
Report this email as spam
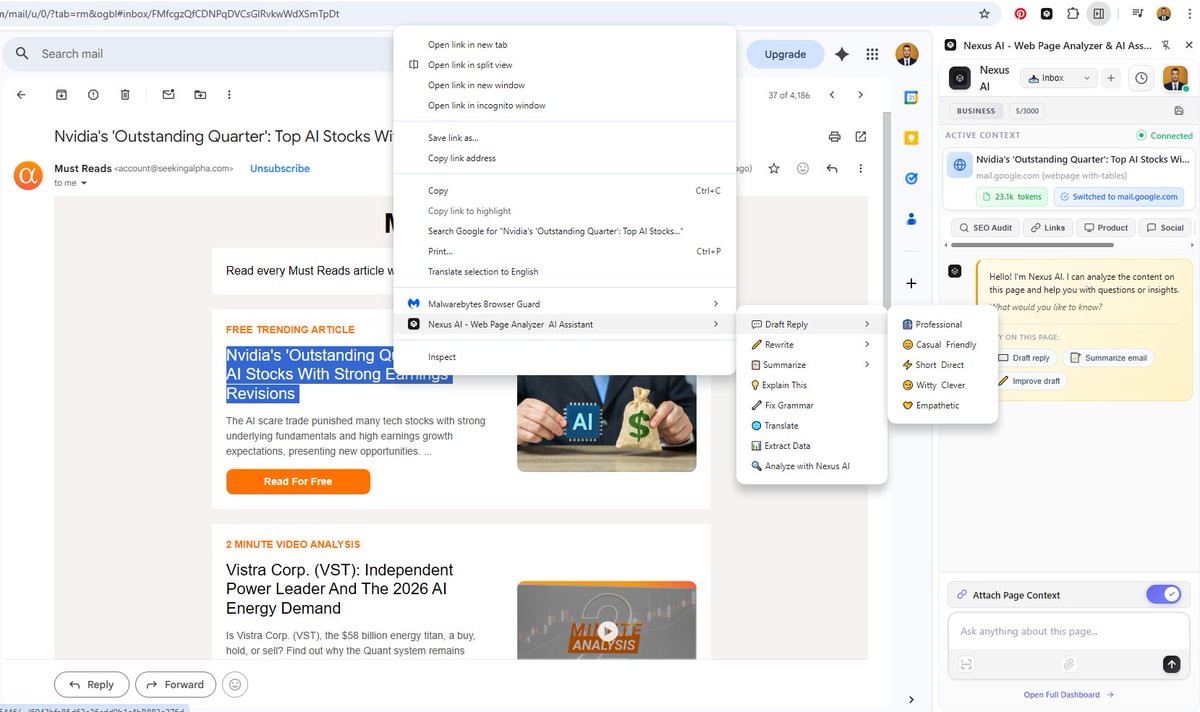(x=93, y=95)
